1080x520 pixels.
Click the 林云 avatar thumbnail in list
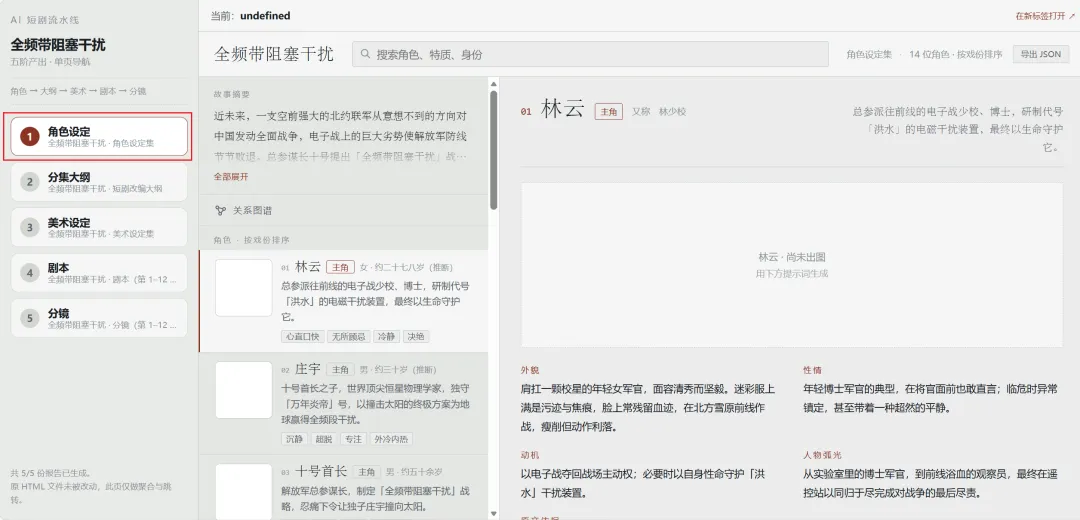244,288
